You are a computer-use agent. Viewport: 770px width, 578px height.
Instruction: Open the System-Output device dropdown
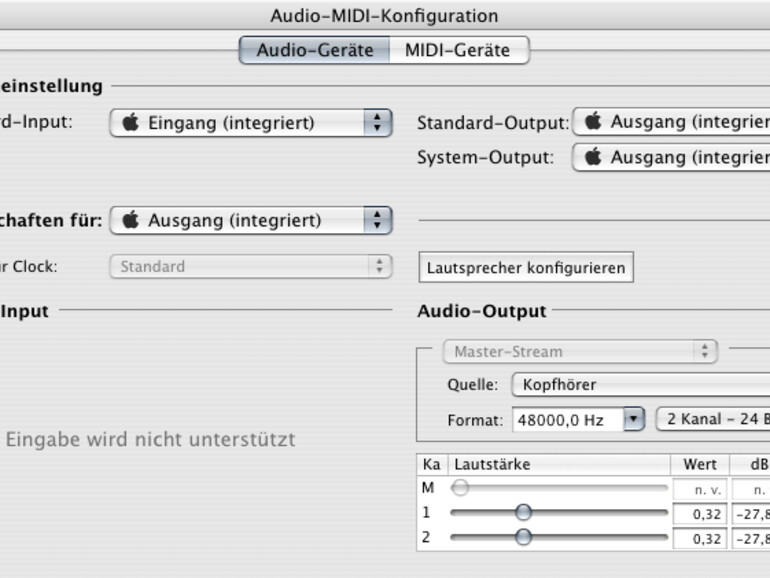tap(670, 157)
